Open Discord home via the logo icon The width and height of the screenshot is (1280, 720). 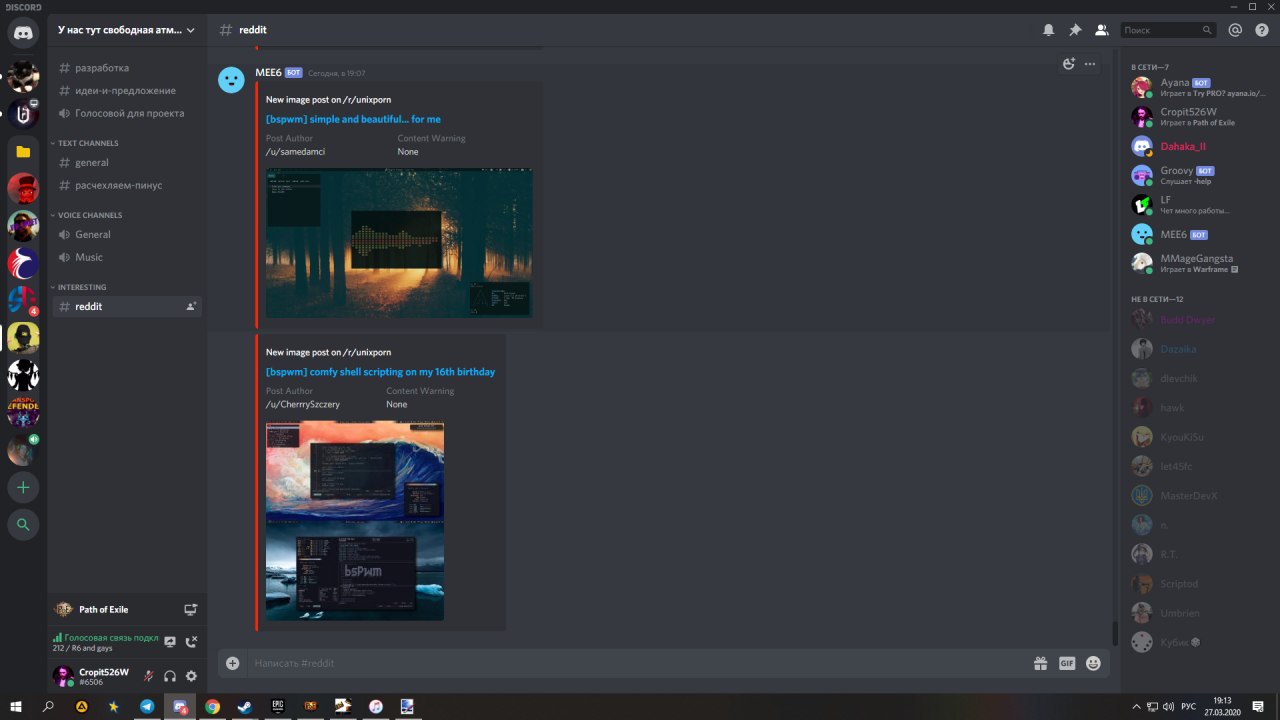[x=23, y=33]
